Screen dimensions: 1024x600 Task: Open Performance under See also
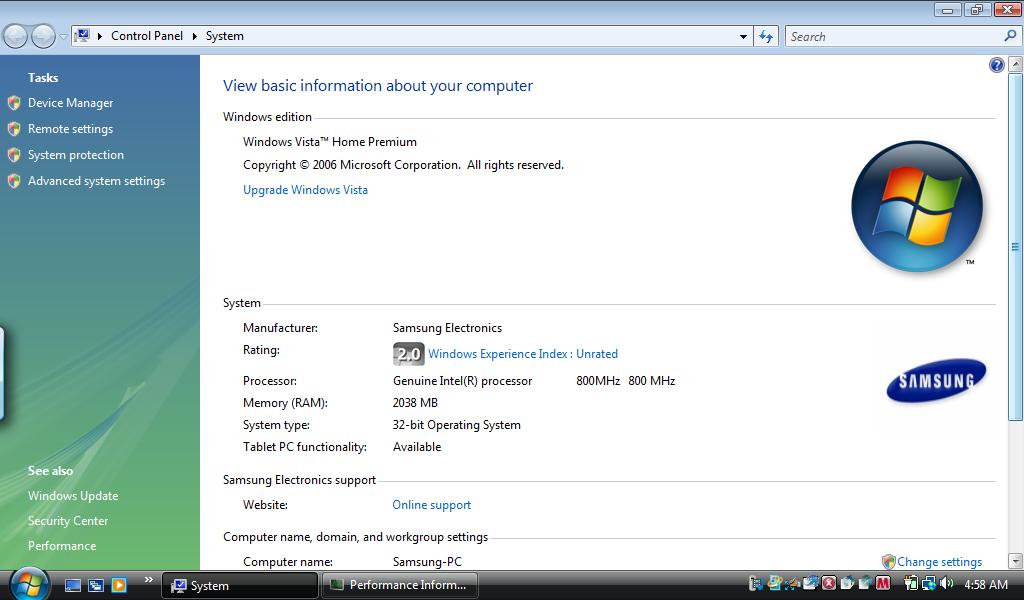coord(62,546)
